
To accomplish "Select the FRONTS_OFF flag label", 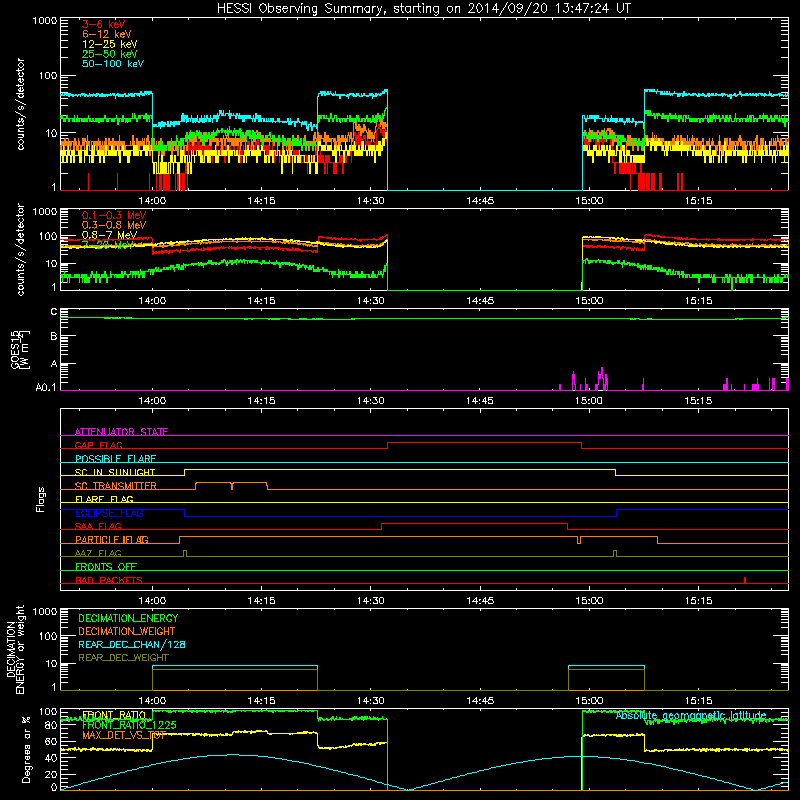I will [x=106, y=566].
